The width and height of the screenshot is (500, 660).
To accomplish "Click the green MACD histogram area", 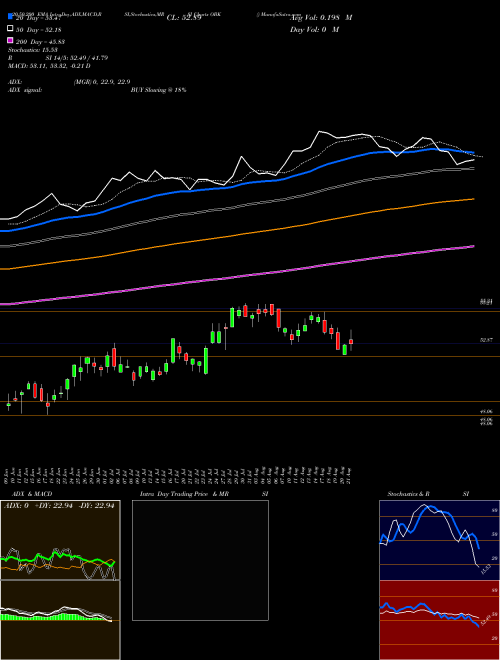I will click(x=53, y=617).
